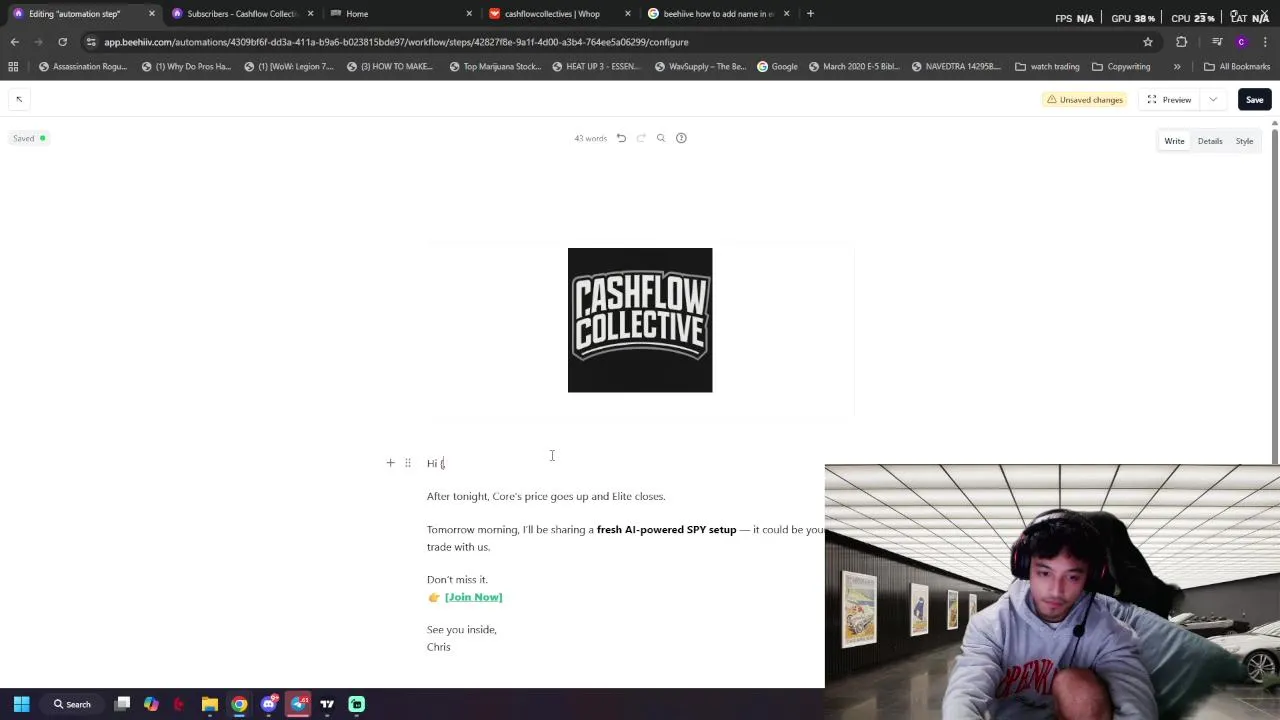Open the Google bookmark
The width and height of the screenshot is (1280, 720).
(x=777, y=66)
